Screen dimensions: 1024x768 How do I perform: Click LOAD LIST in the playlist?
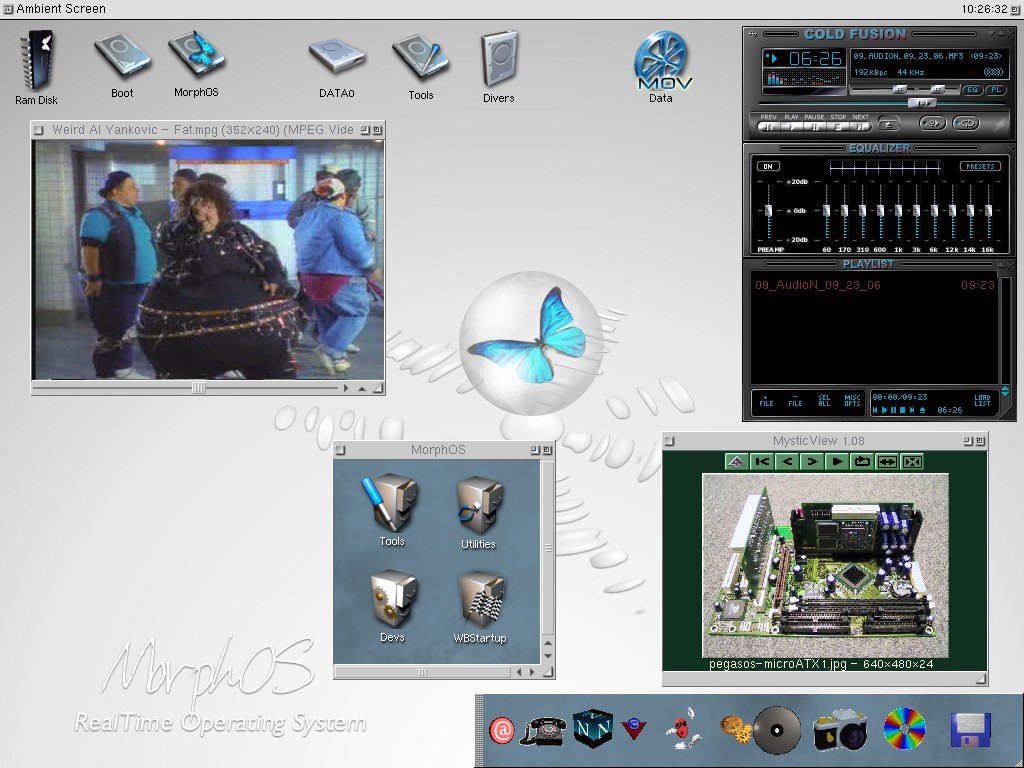coord(982,400)
